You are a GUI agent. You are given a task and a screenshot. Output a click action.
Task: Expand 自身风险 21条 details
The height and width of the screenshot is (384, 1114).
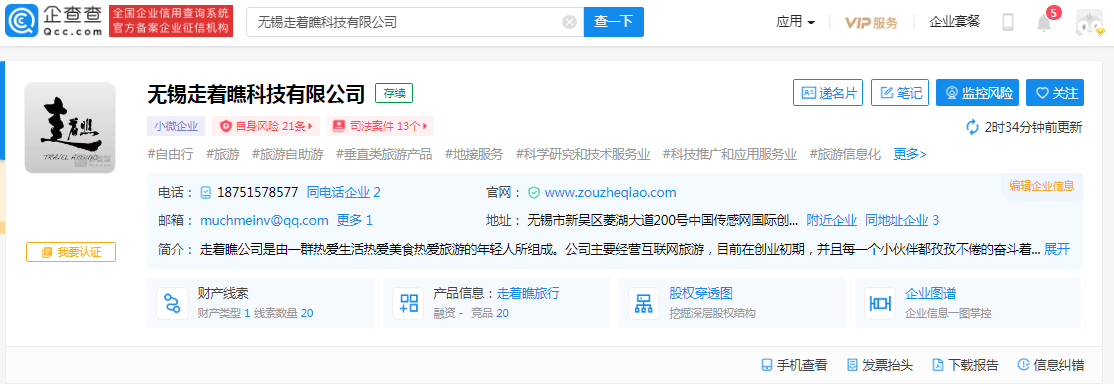266,127
